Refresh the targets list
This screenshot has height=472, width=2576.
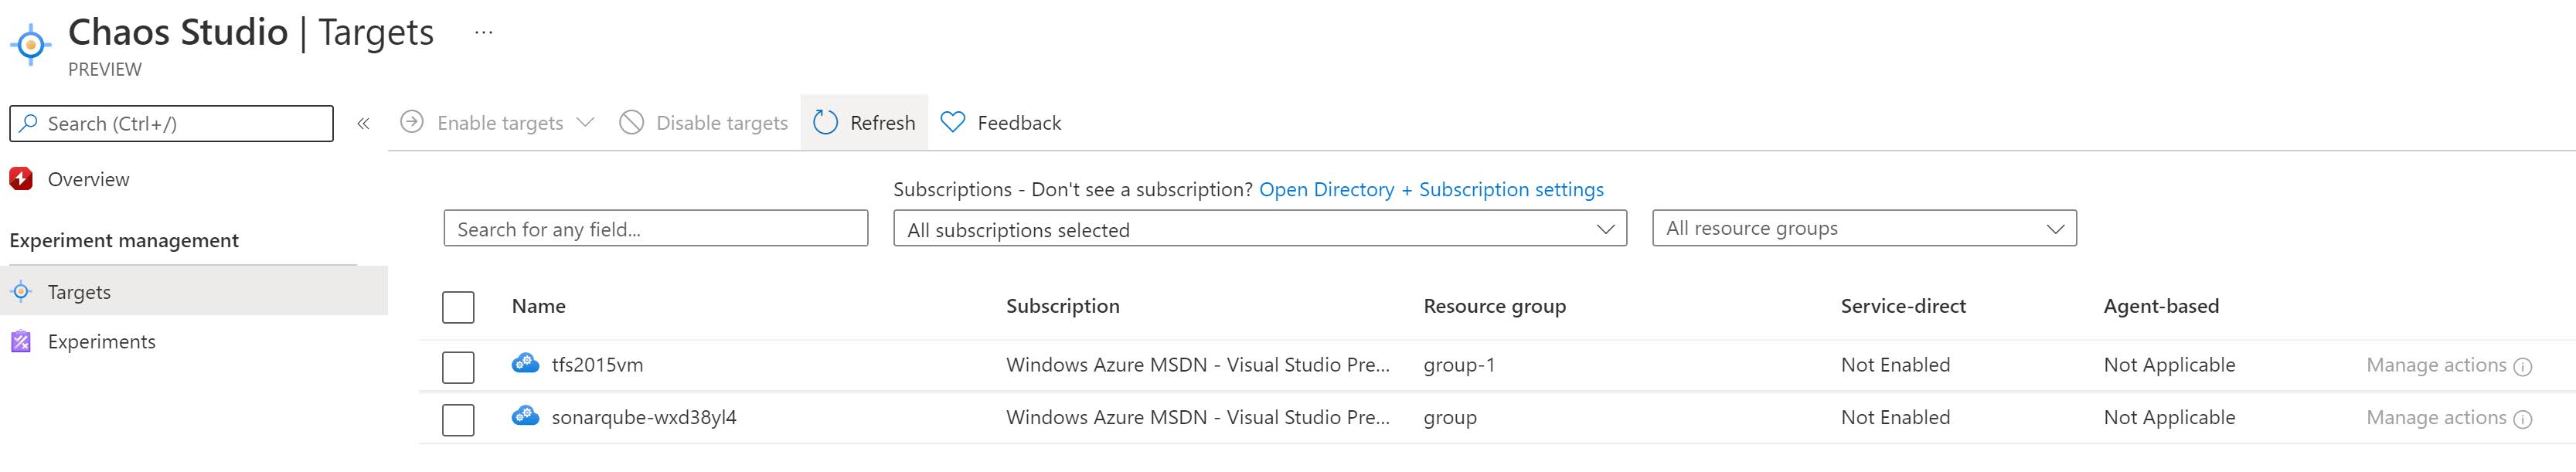864,122
